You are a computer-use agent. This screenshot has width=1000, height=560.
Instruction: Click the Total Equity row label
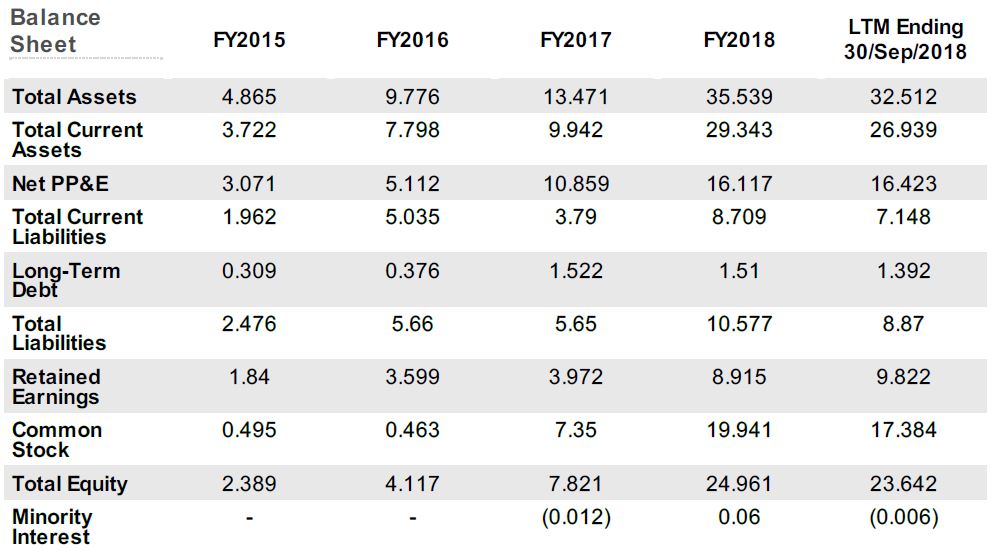tap(70, 484)
